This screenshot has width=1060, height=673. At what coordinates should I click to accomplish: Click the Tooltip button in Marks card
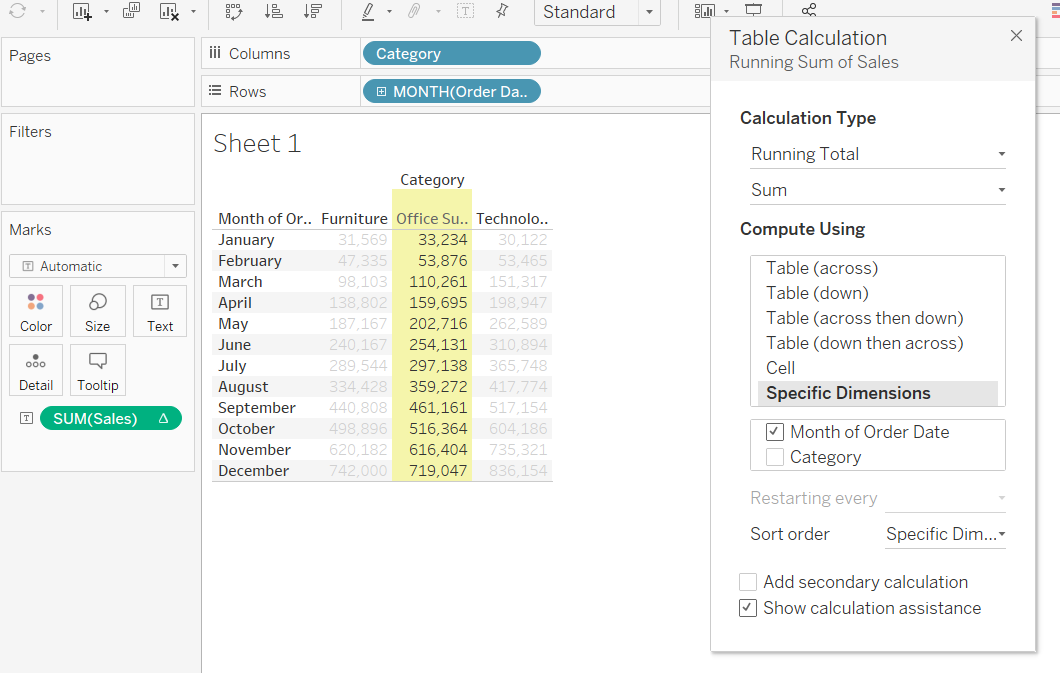(x=98, y=370)
